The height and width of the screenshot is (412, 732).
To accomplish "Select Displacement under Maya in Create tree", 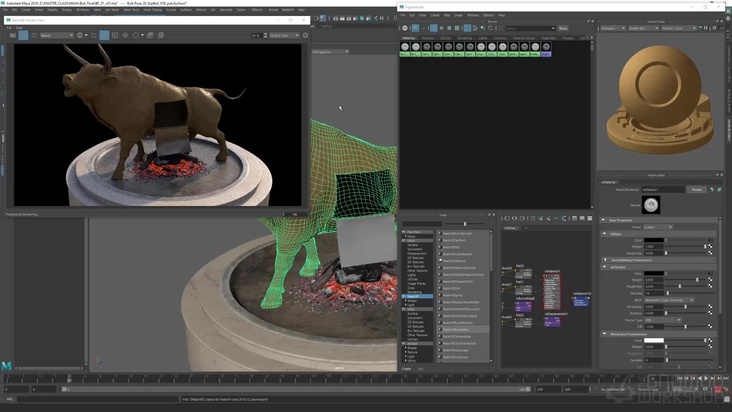I will [417, 253].
